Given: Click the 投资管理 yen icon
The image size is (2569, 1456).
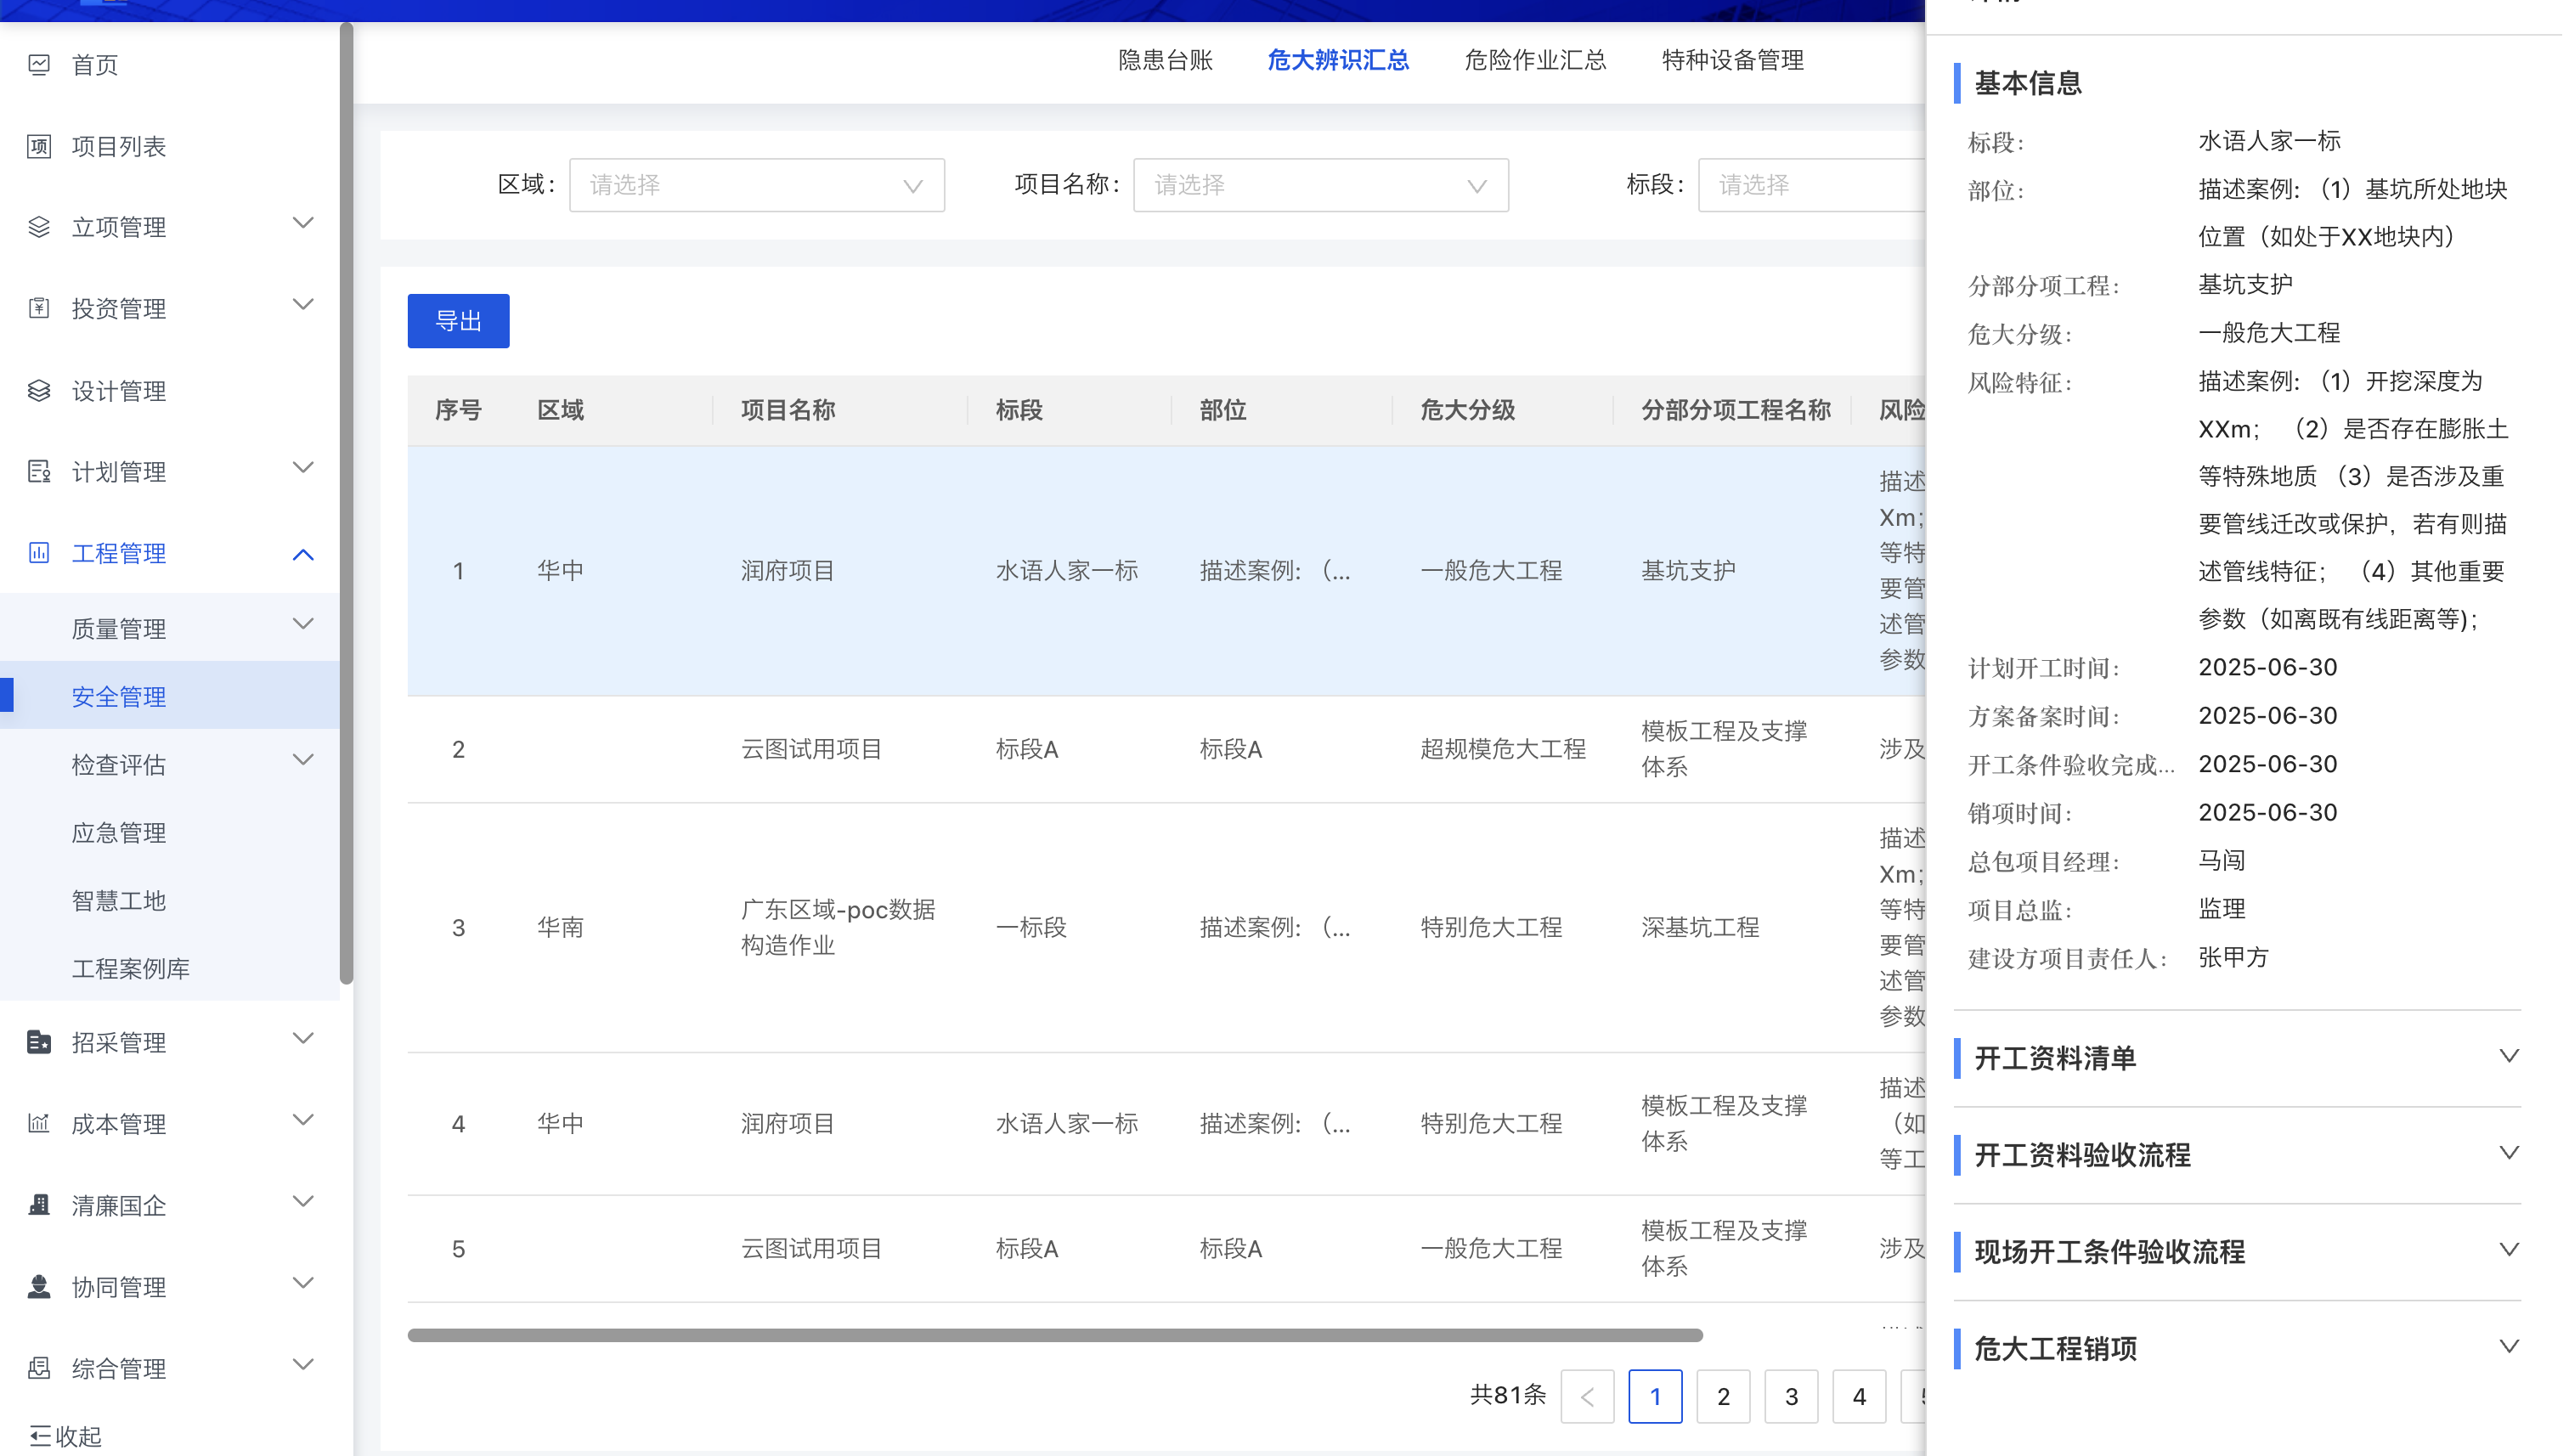Looking at the screenshot, I should (39, 308).
